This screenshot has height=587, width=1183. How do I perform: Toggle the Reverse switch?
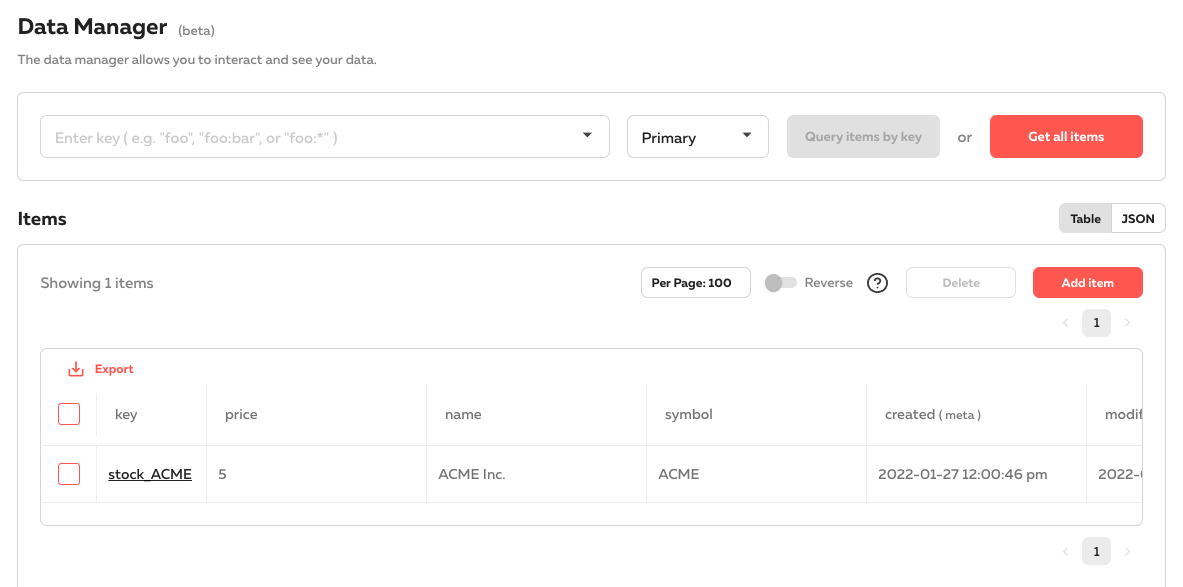click(x=779, y=282)
